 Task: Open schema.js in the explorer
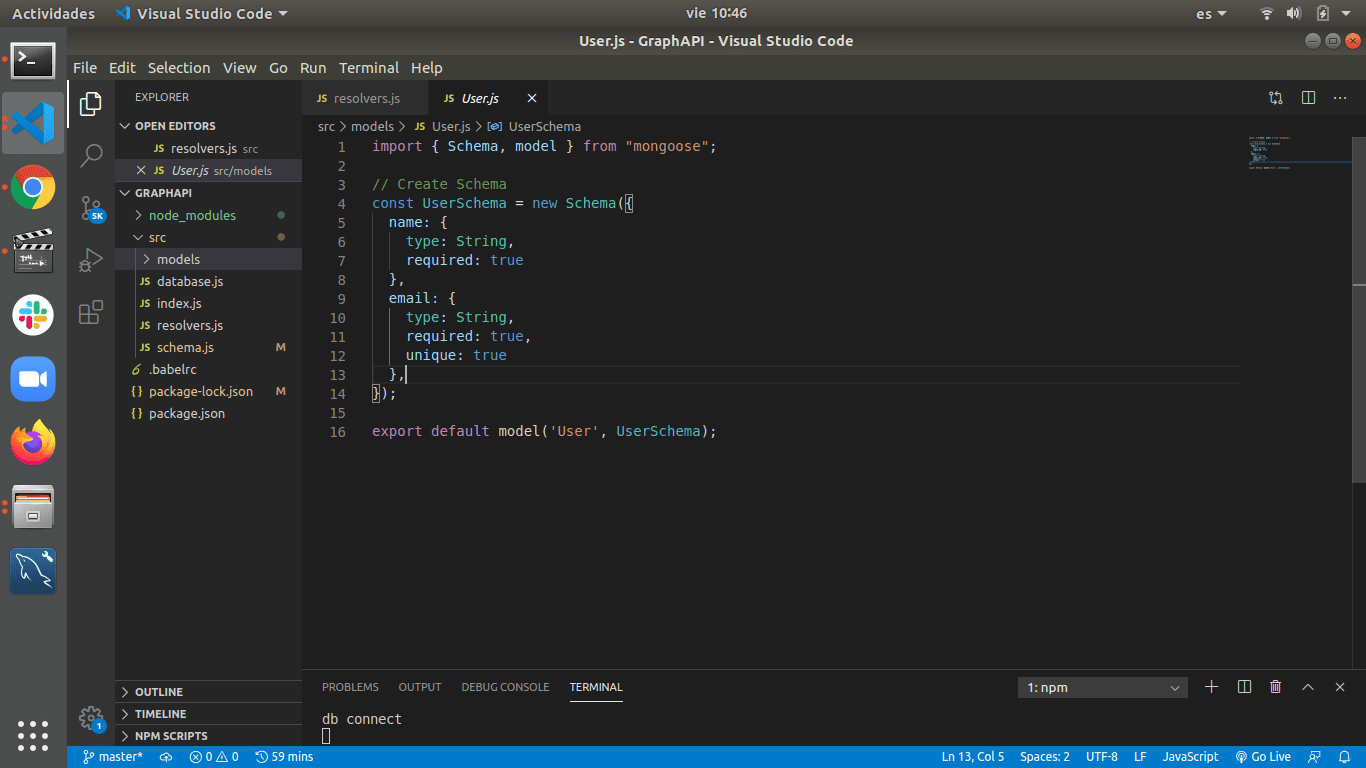pos(209,347)
